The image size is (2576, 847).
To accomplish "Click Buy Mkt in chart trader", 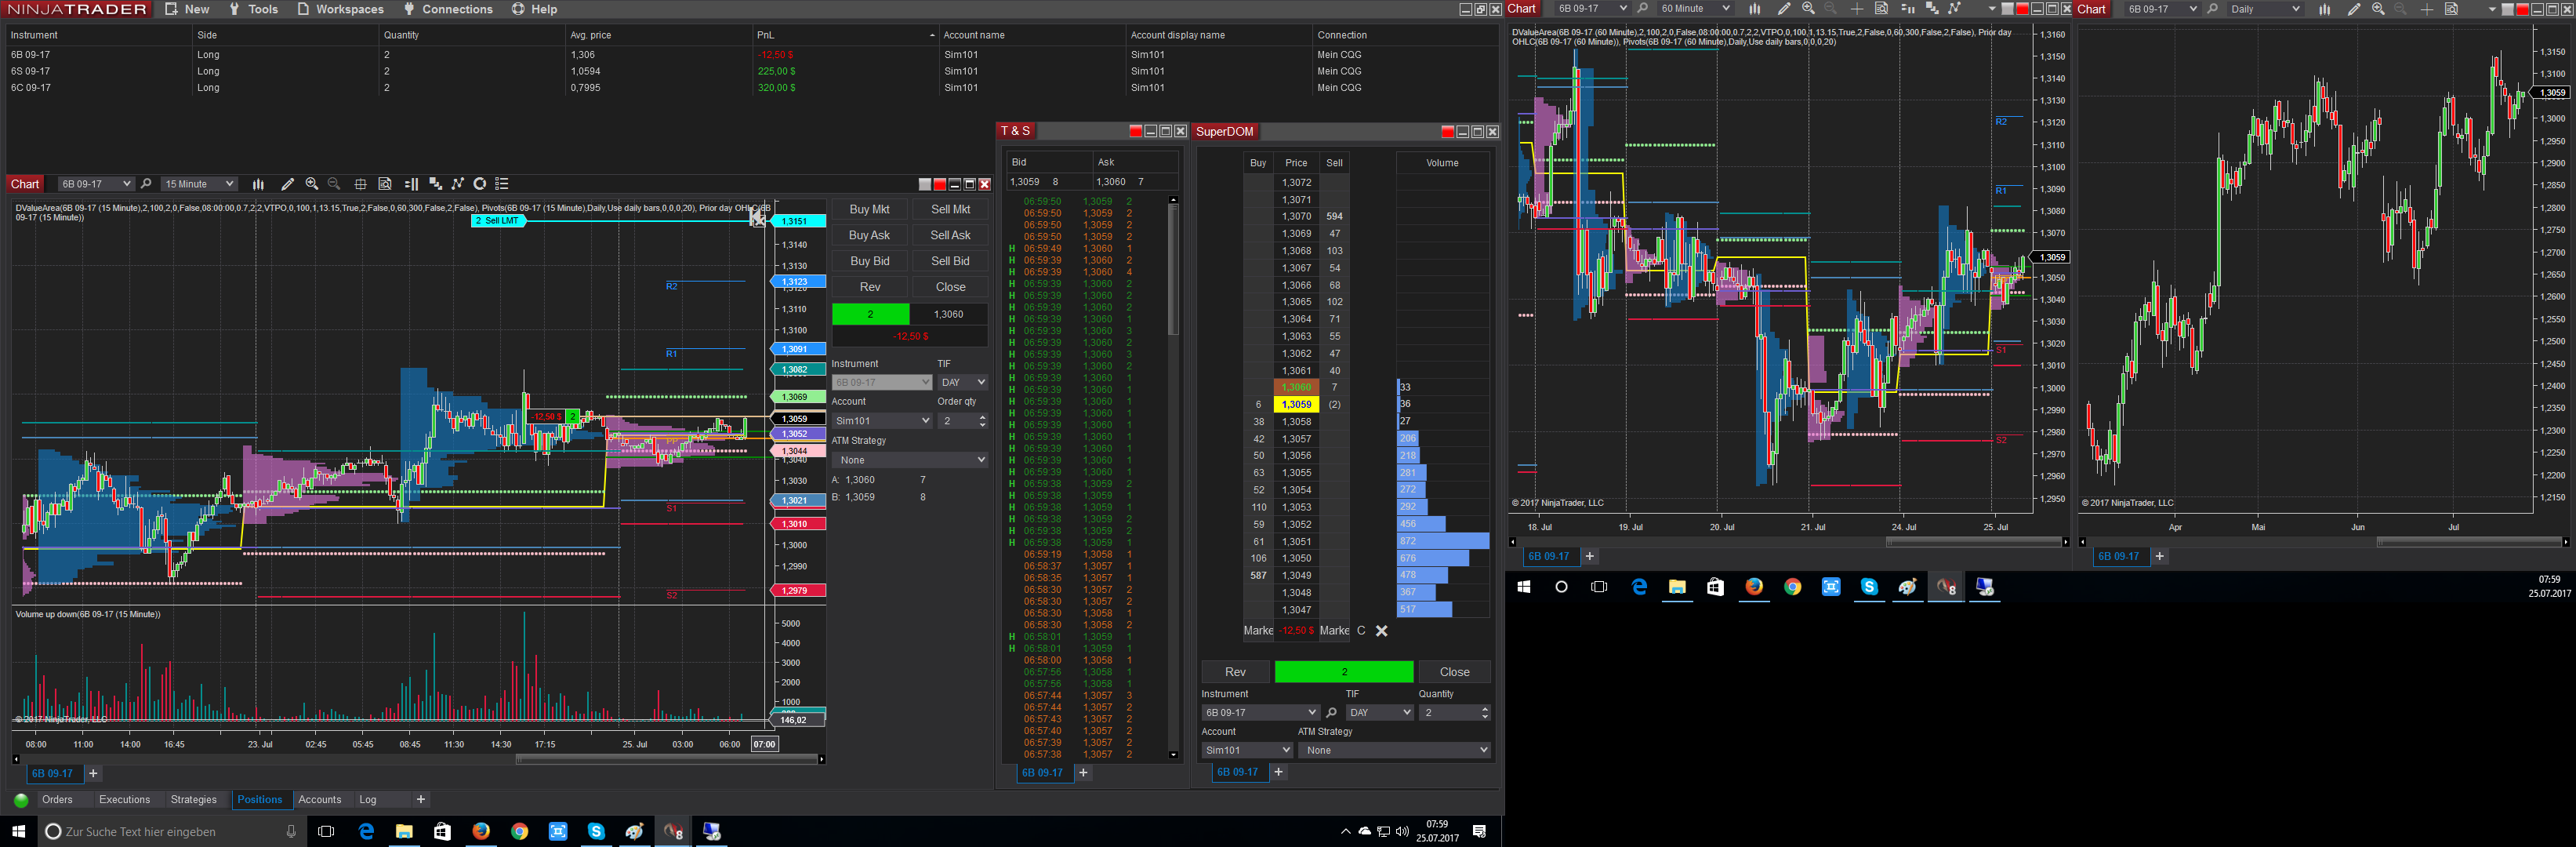I will coord(869,209).
